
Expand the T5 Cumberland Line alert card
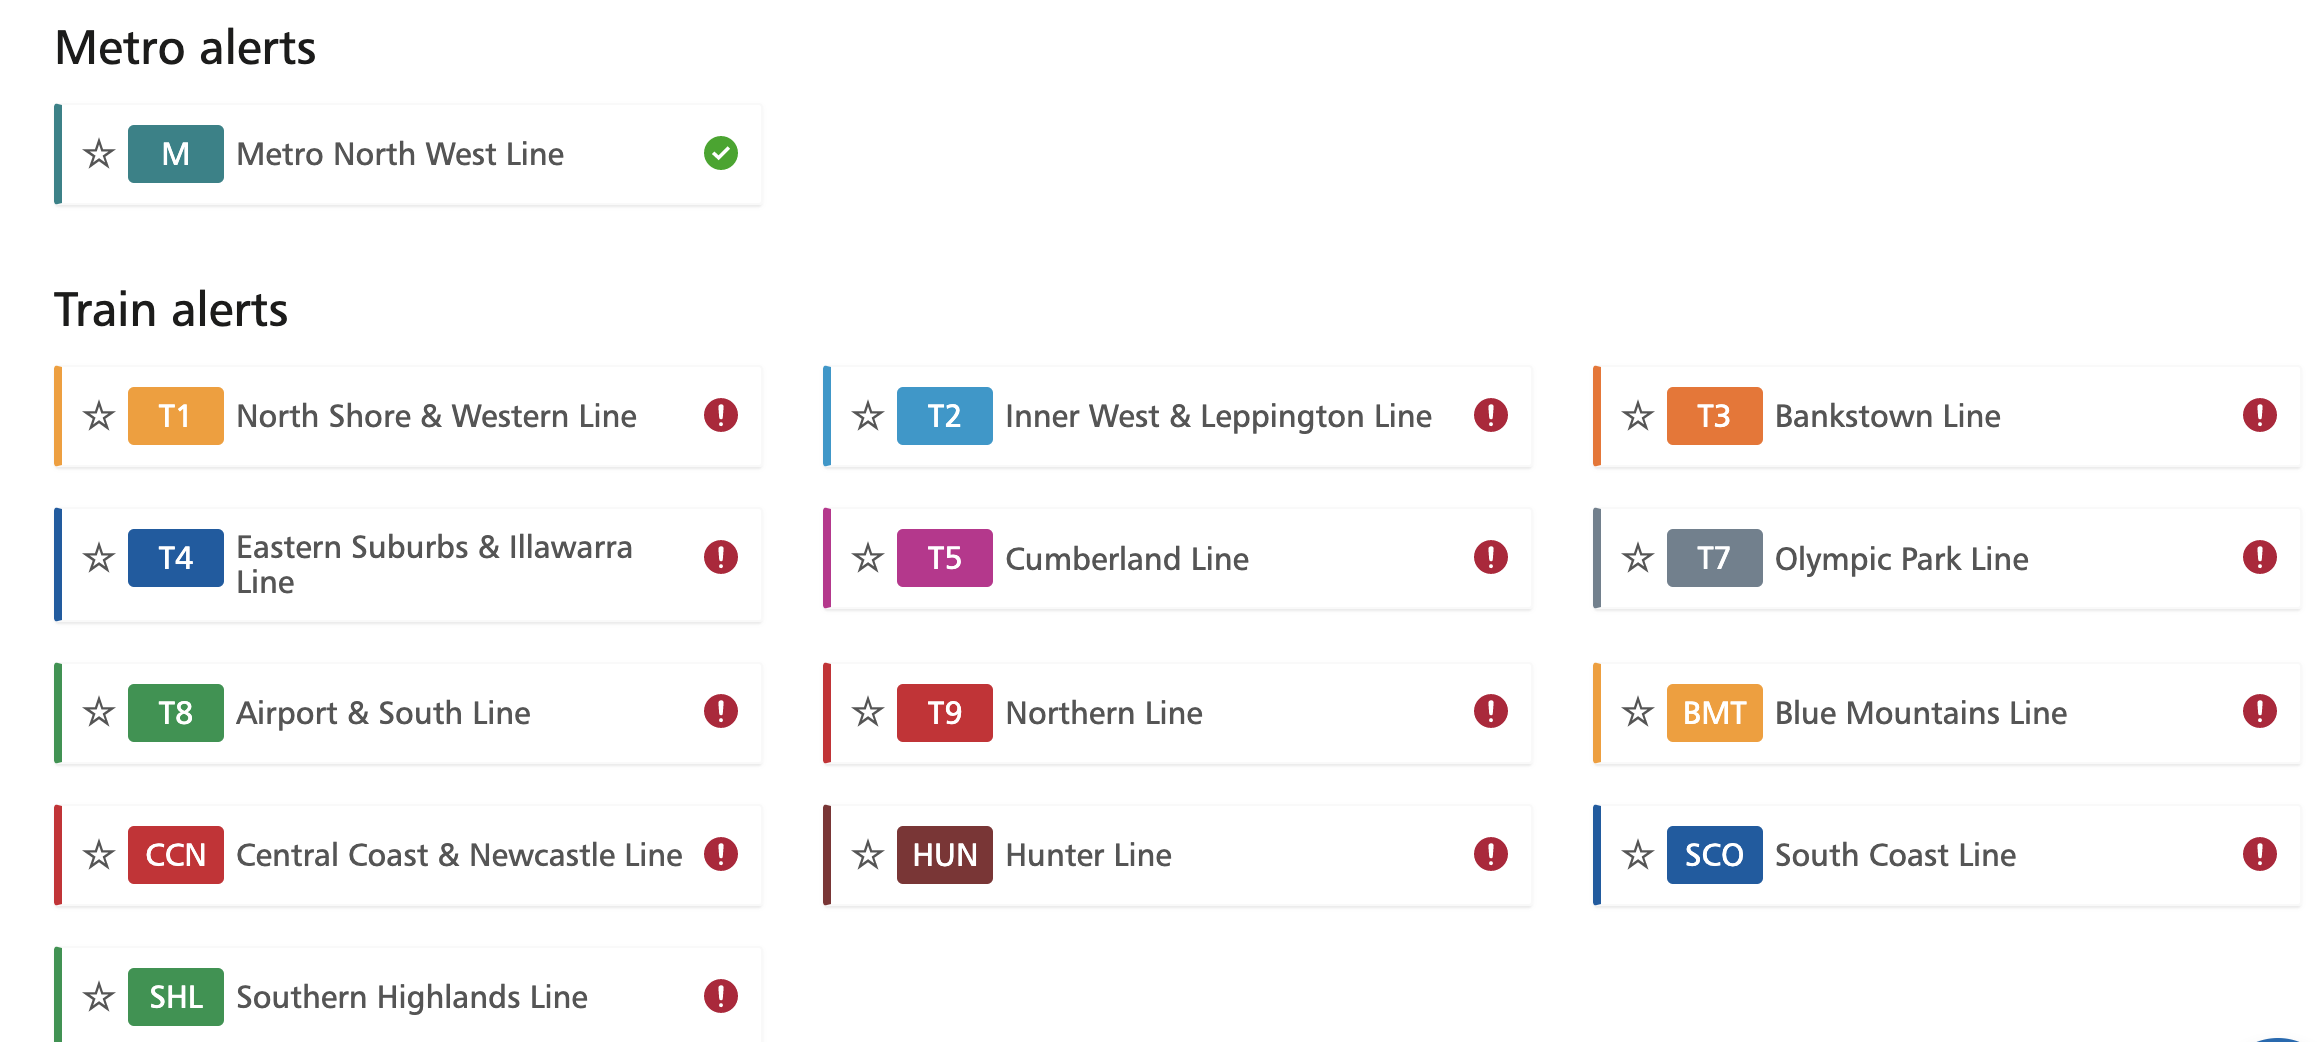(x=1178, y=559)
